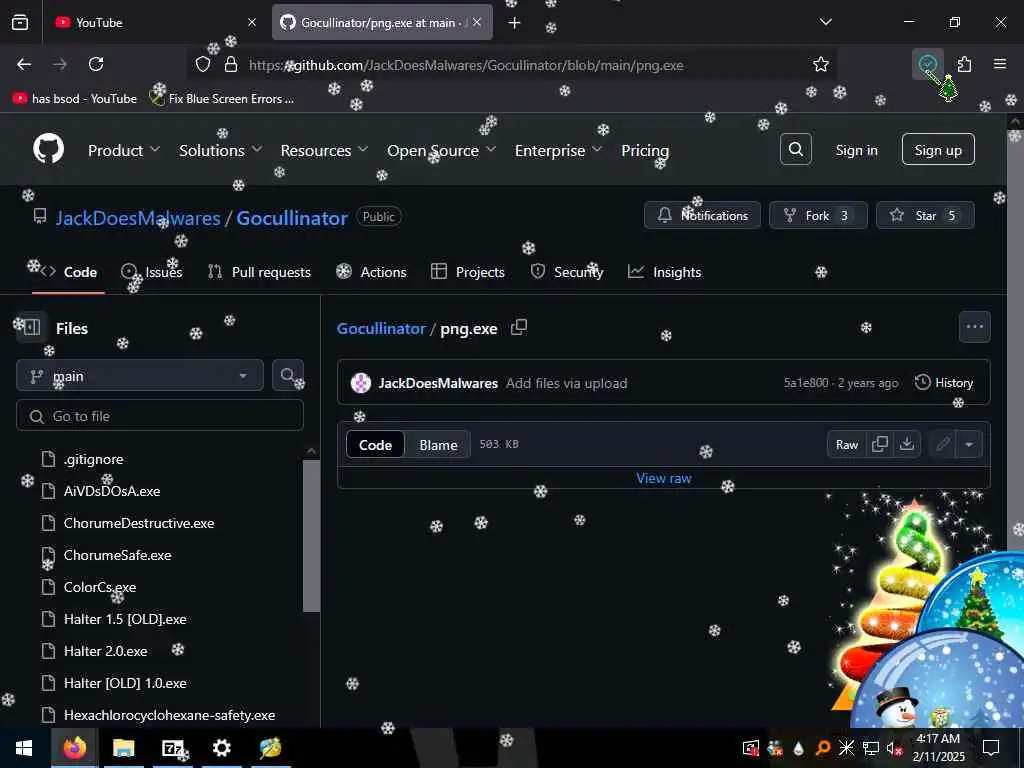Image resolution: width=1024 pixels, height=768 pixels.
Task: Click the Windows Start button
Action: [24, 748]
